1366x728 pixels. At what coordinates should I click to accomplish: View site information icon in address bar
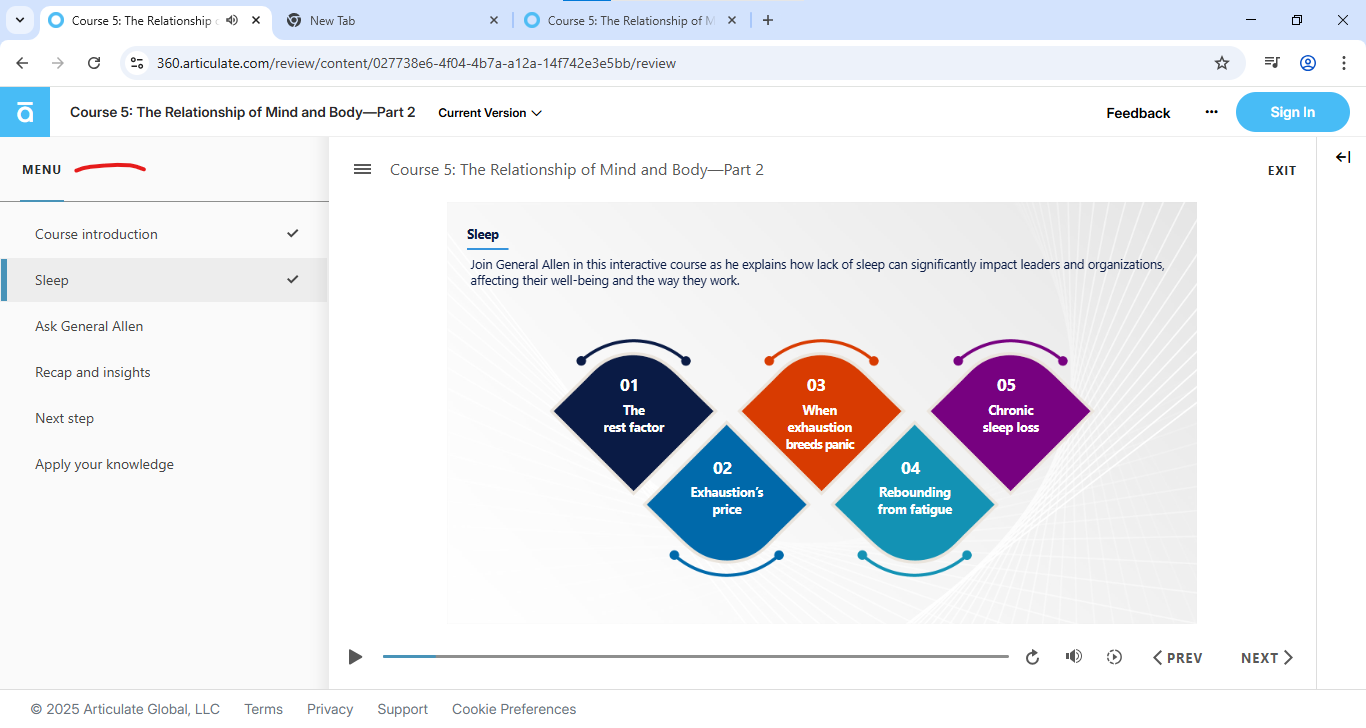pos(138,63)
